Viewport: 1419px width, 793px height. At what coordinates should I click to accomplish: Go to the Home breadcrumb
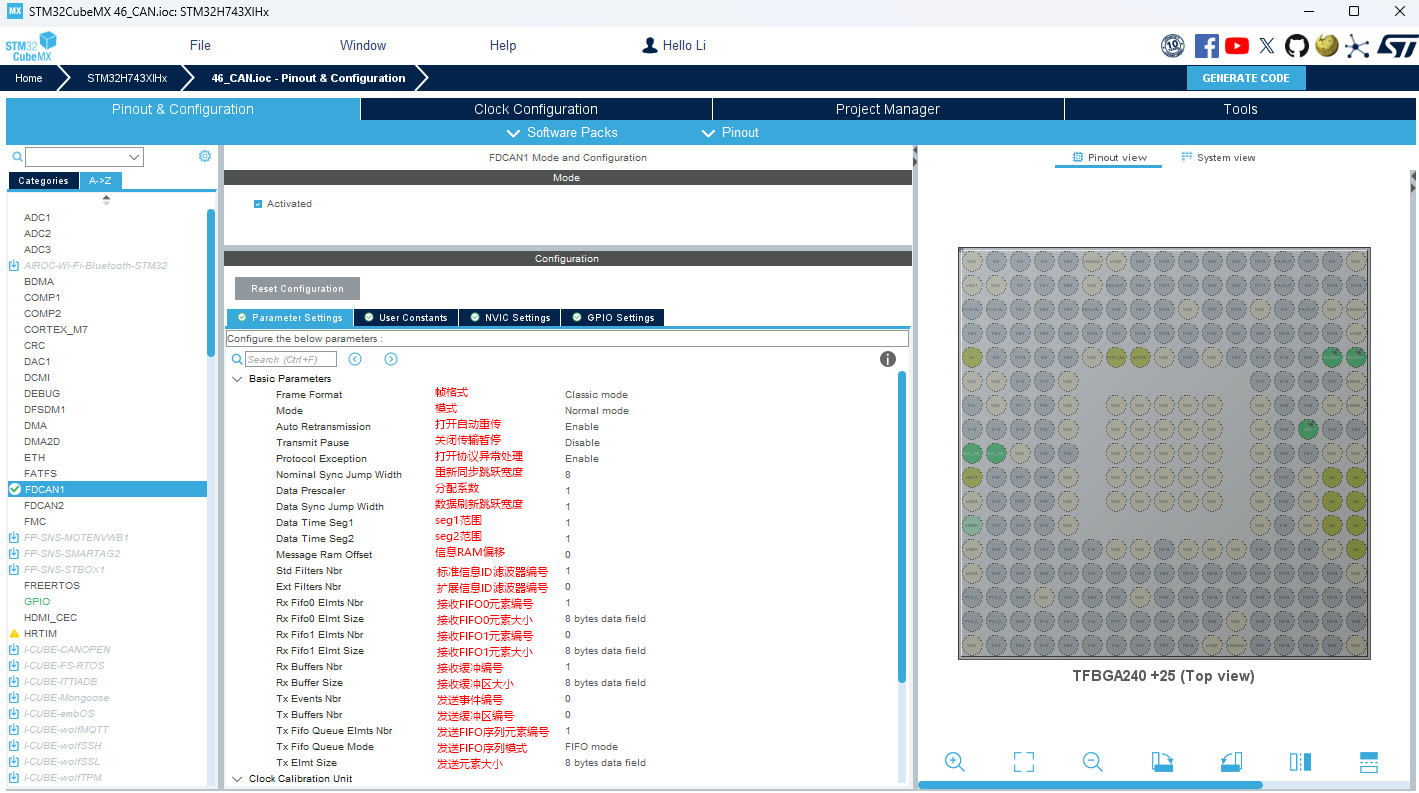[29, 78]
